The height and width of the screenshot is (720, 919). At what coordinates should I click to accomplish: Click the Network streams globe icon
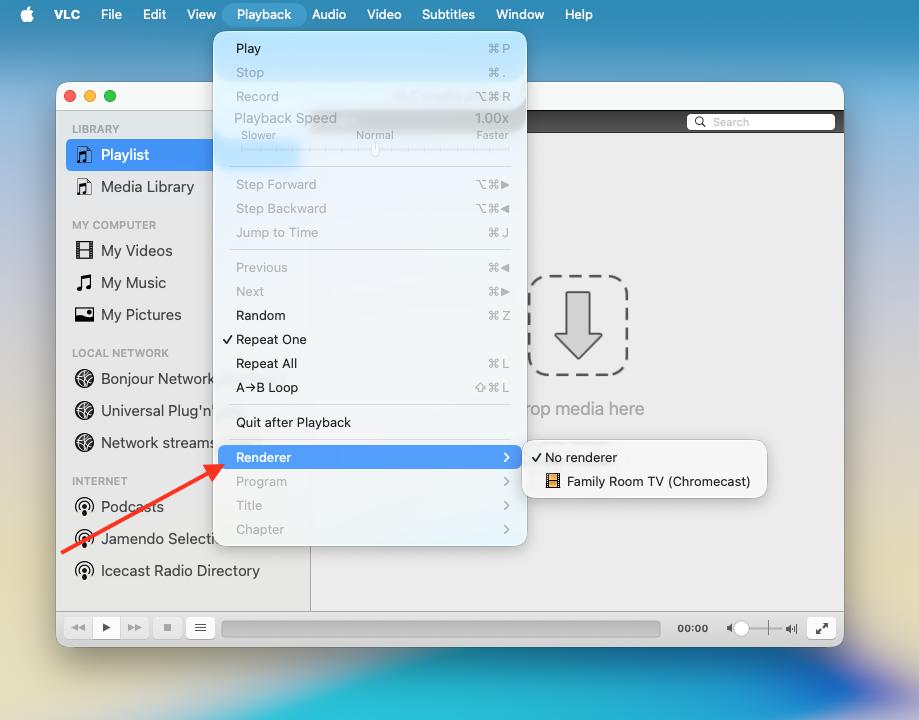[x=84, y=443]
